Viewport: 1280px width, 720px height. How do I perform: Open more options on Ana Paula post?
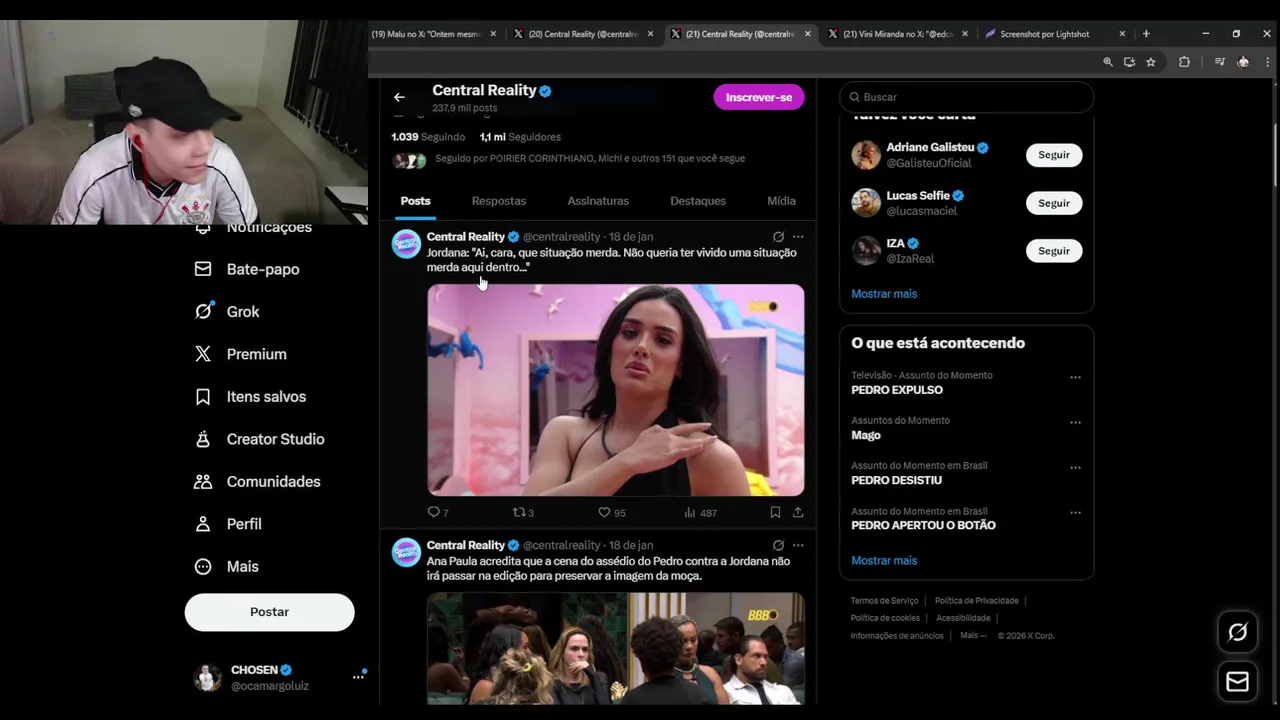coord(798,545)
